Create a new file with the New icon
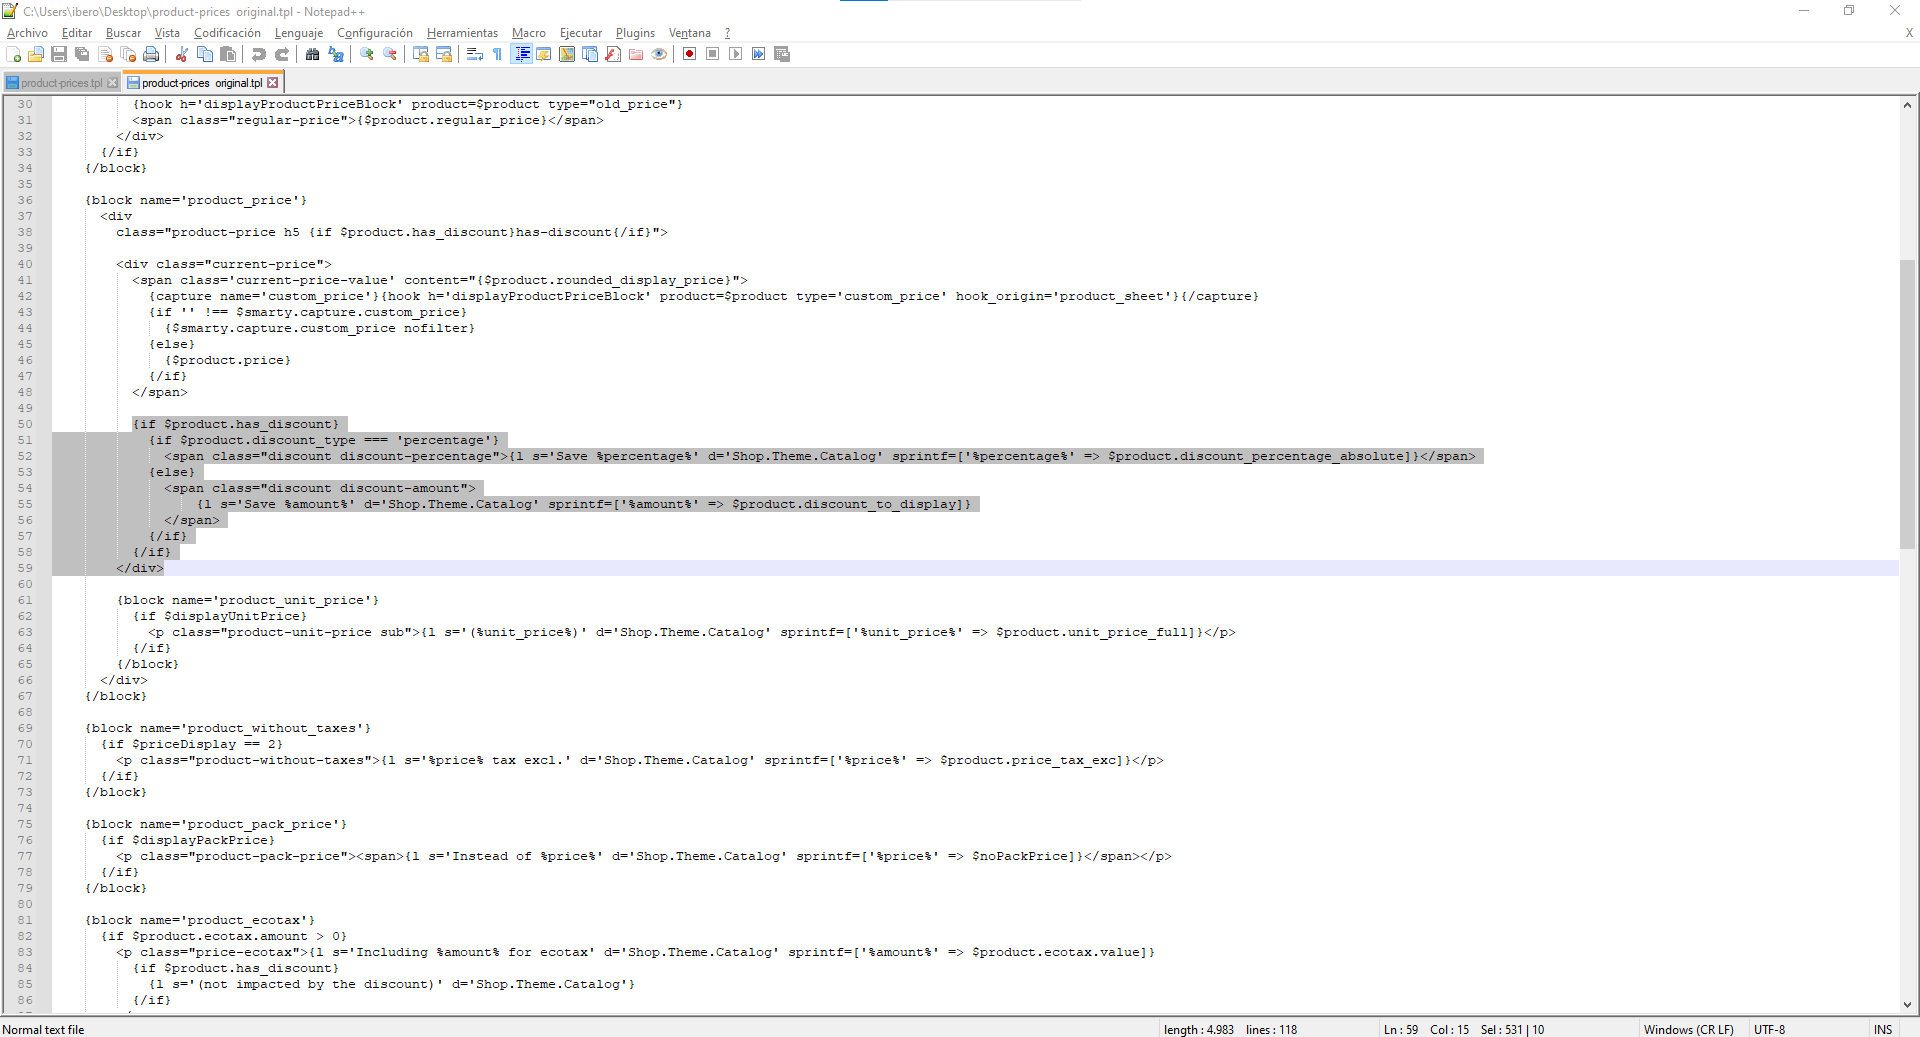The width and height of the screenshot is (1920, 1037). (14, 54)
